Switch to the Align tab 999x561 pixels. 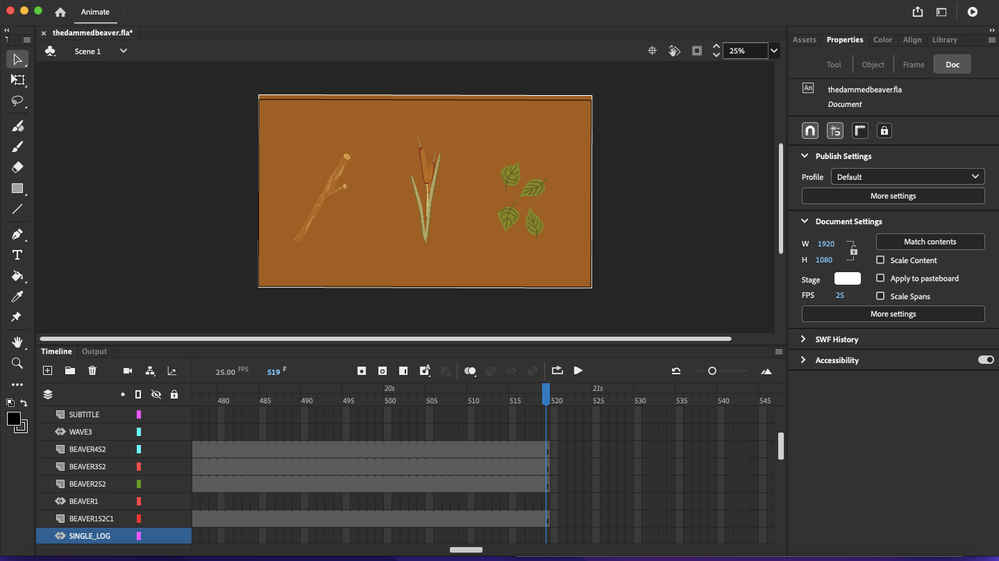pos(912,39)
